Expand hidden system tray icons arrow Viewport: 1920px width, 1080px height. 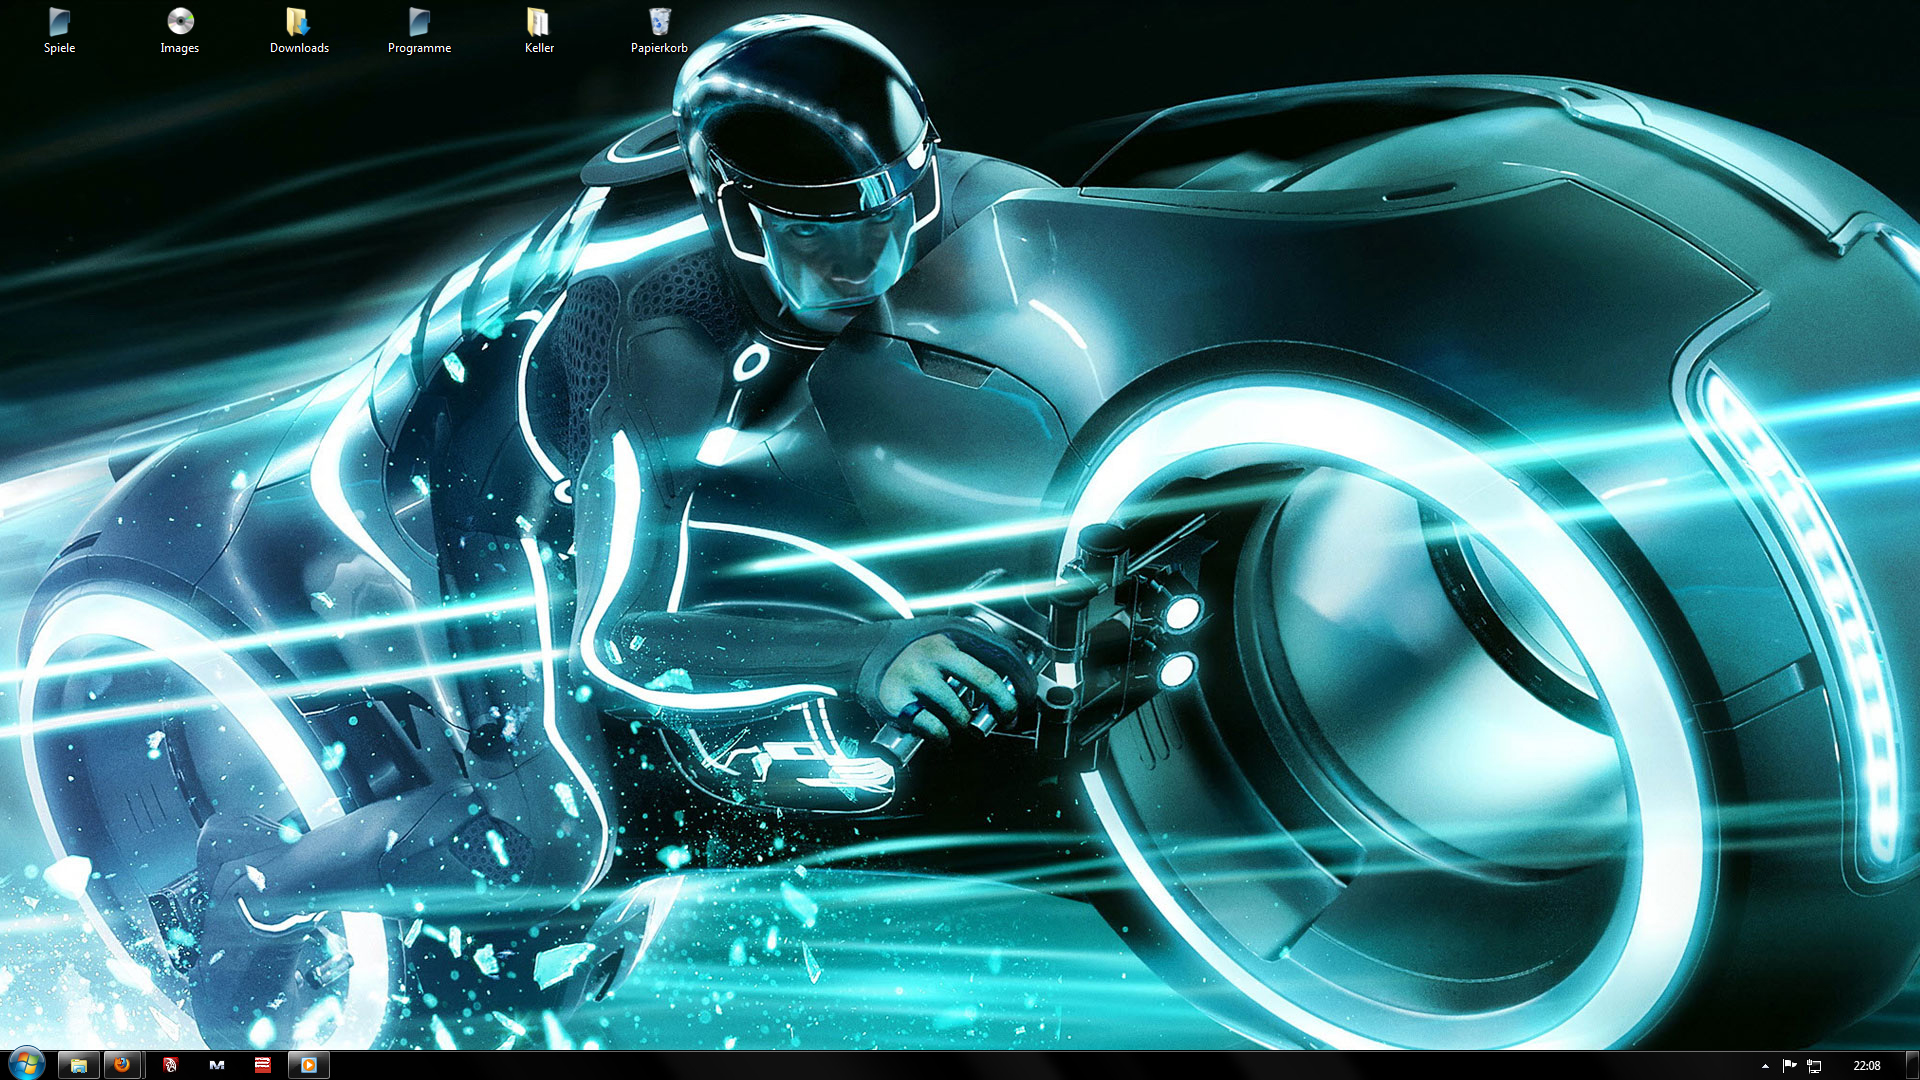(1765, 1066)
